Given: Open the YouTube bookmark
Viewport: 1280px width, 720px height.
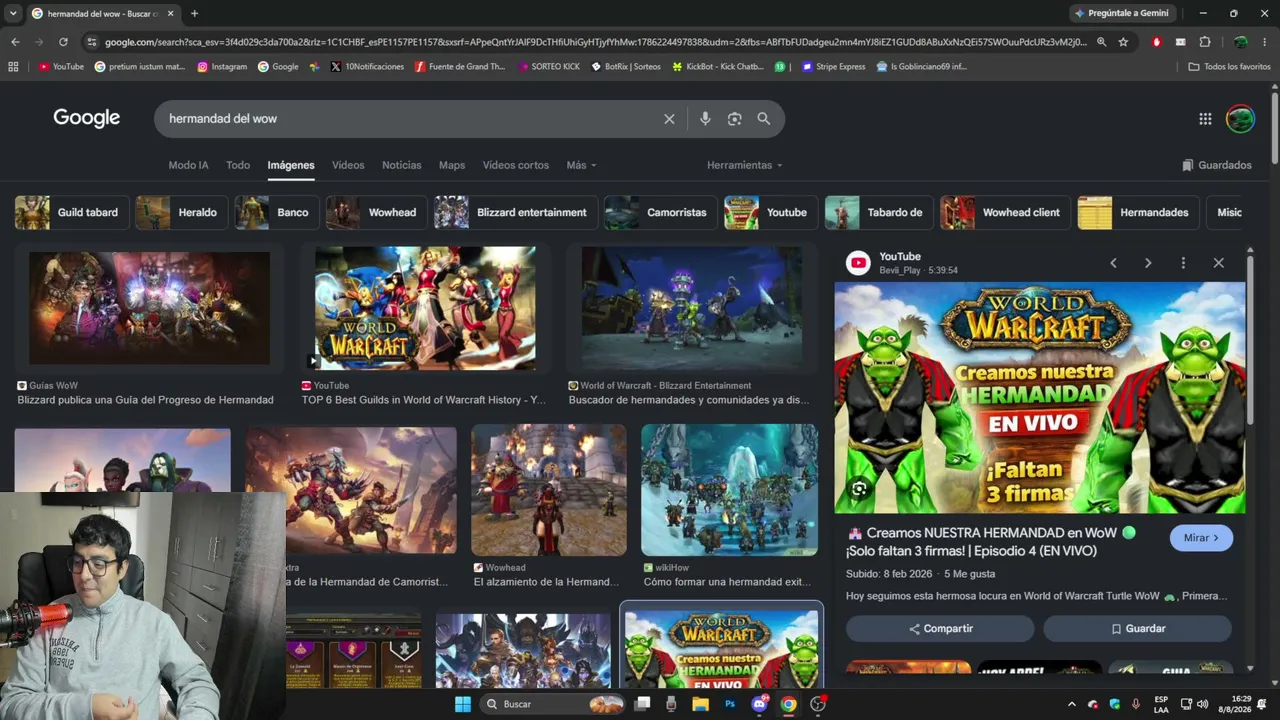Looking at the screenshot, I should 61,67.
